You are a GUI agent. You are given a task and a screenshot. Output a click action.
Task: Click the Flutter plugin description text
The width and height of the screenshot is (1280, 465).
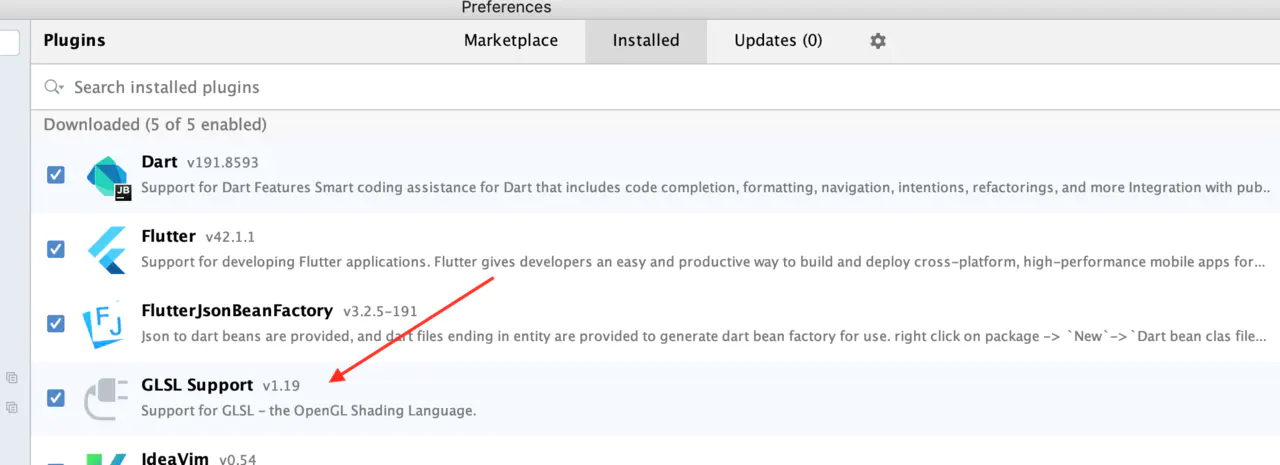pyautogui.click(x=704, y=262)
